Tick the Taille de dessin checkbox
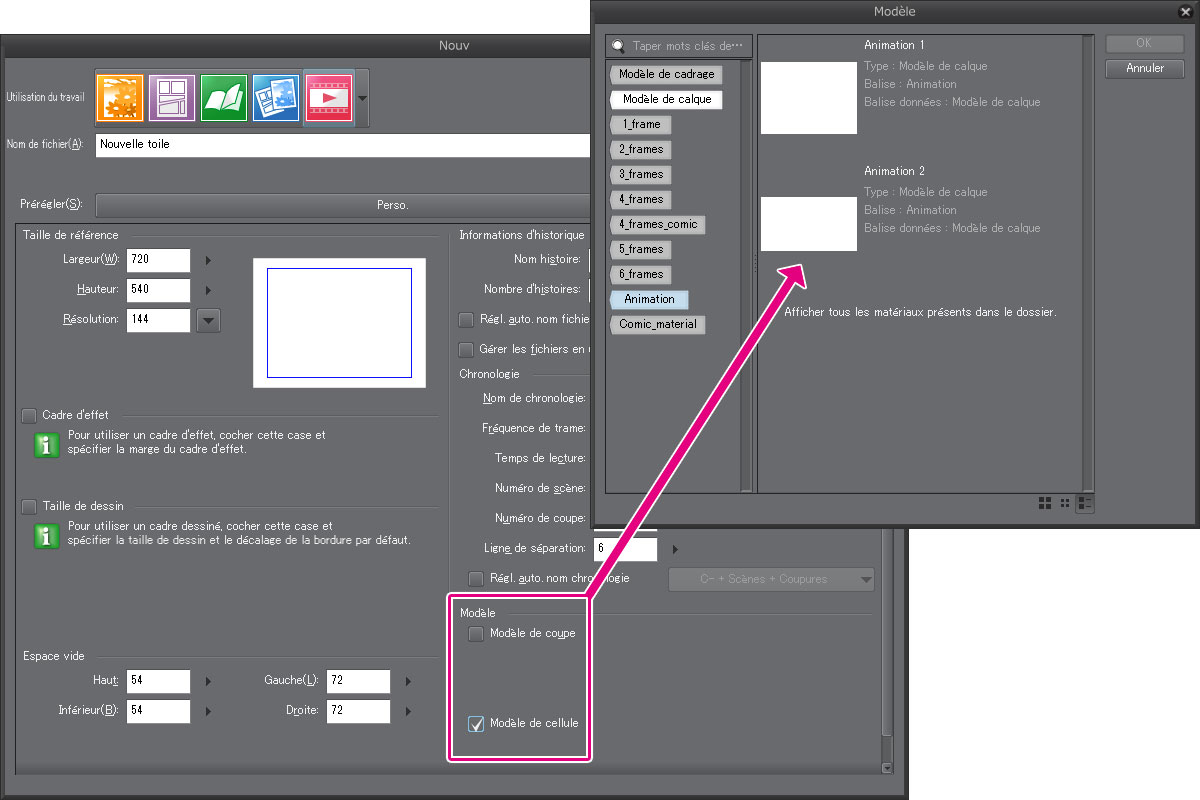Screen dimensions: 1200x800 29,507
